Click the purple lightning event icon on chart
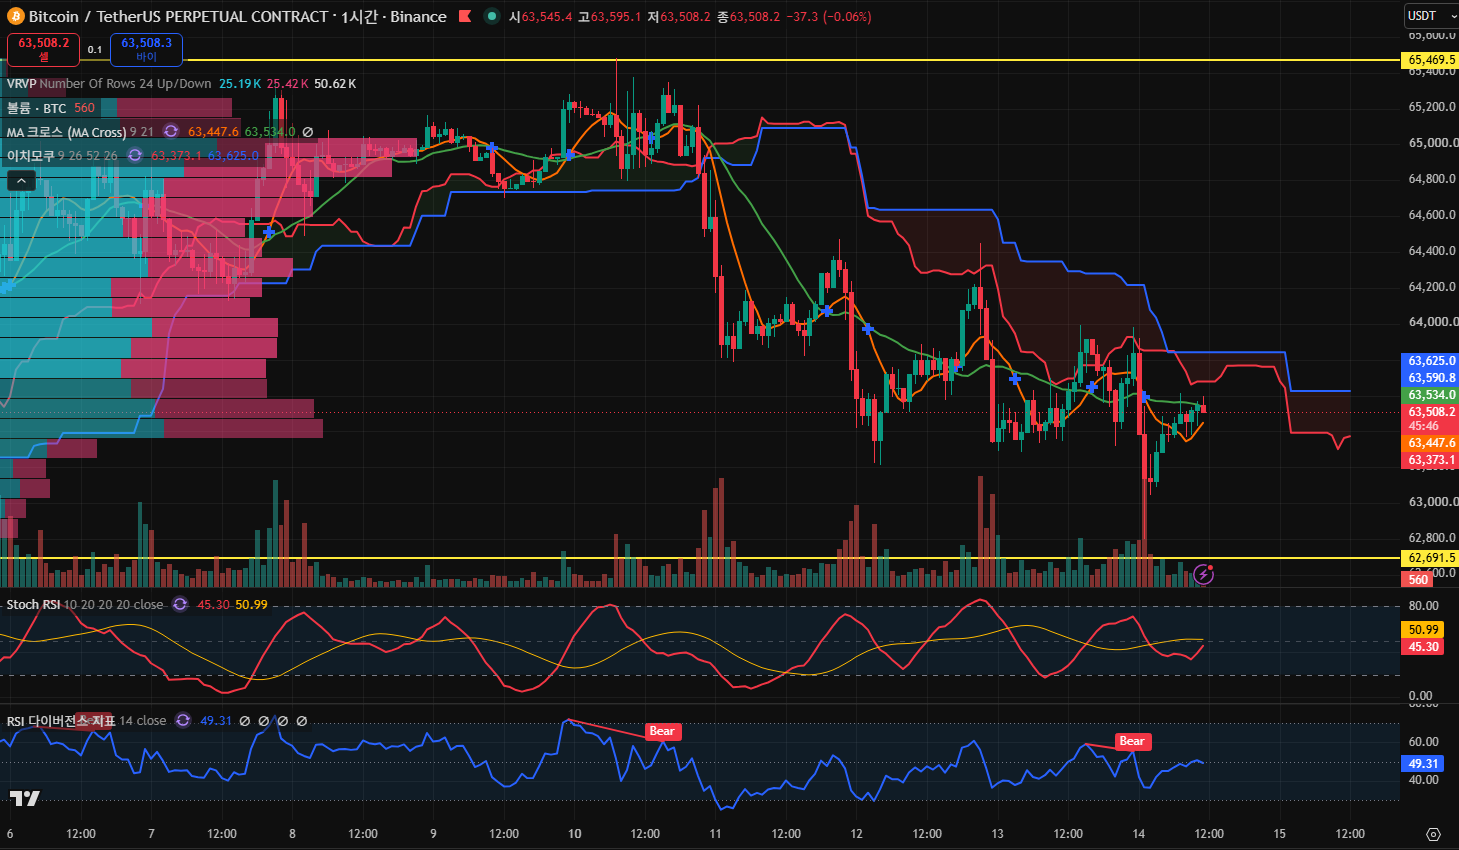1459x850 pixels. pos(1204,574)
